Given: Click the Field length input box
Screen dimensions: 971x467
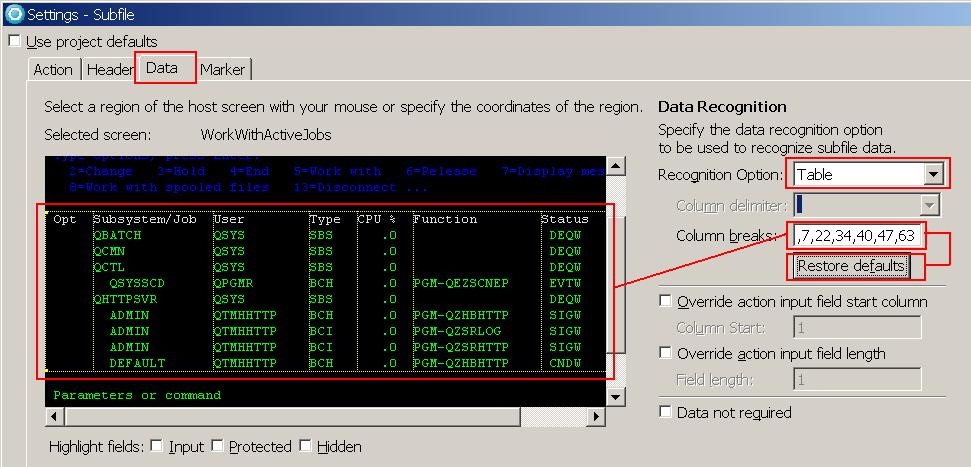Looking at the screenshot, I should click(856, 379).
